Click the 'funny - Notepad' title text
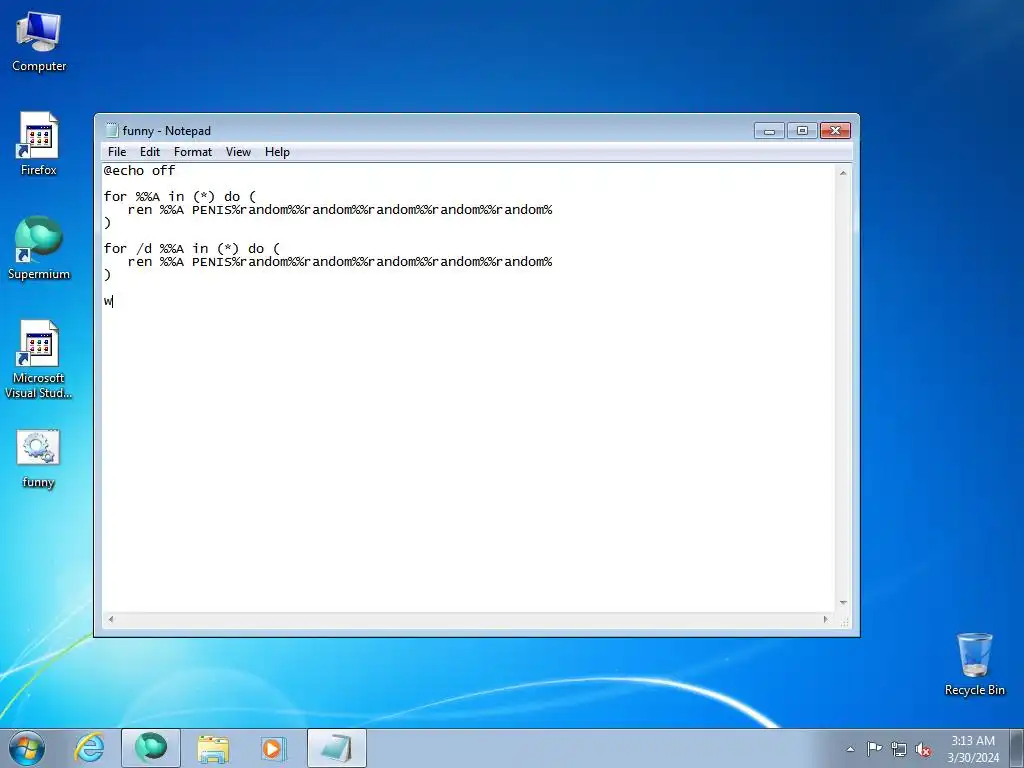Image resolution: width=1024 pixels, height=768 pixels. point(167,131)
